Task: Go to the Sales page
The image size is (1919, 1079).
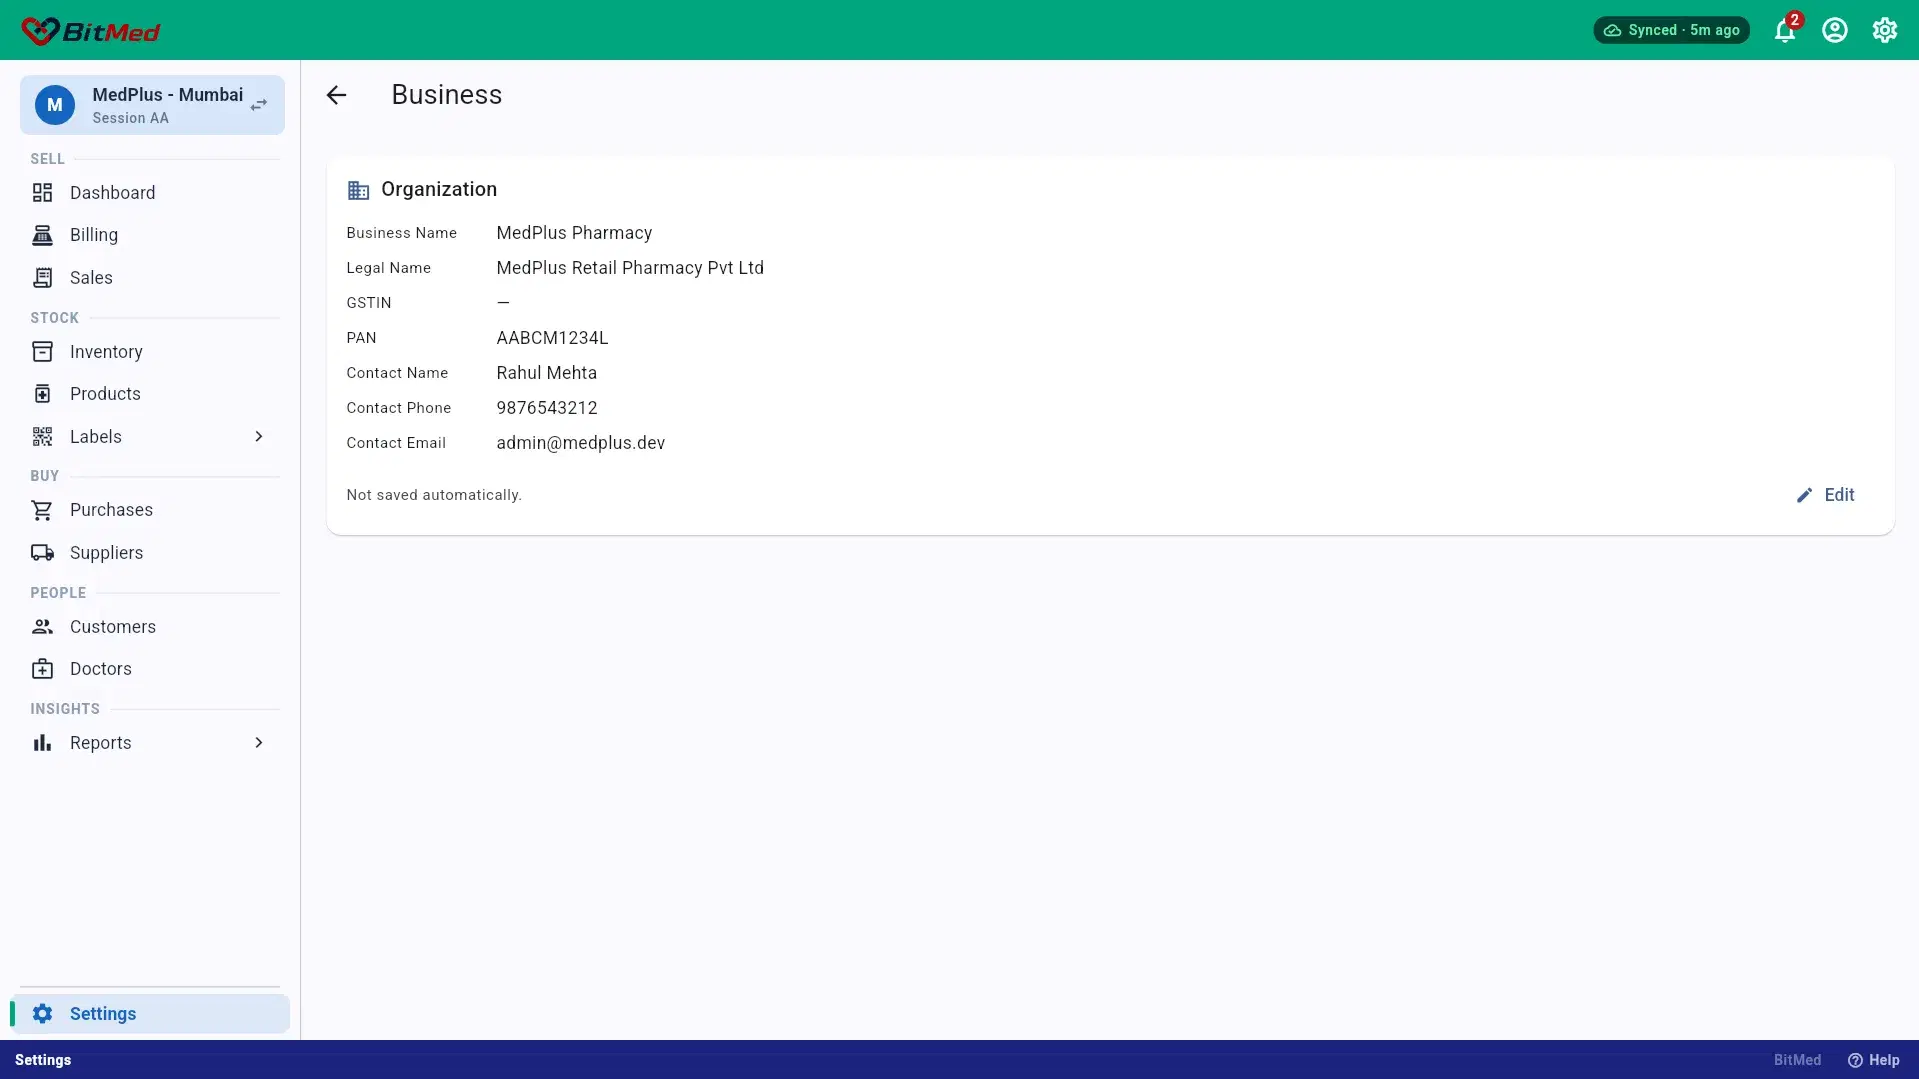Action: coord(150,278)
